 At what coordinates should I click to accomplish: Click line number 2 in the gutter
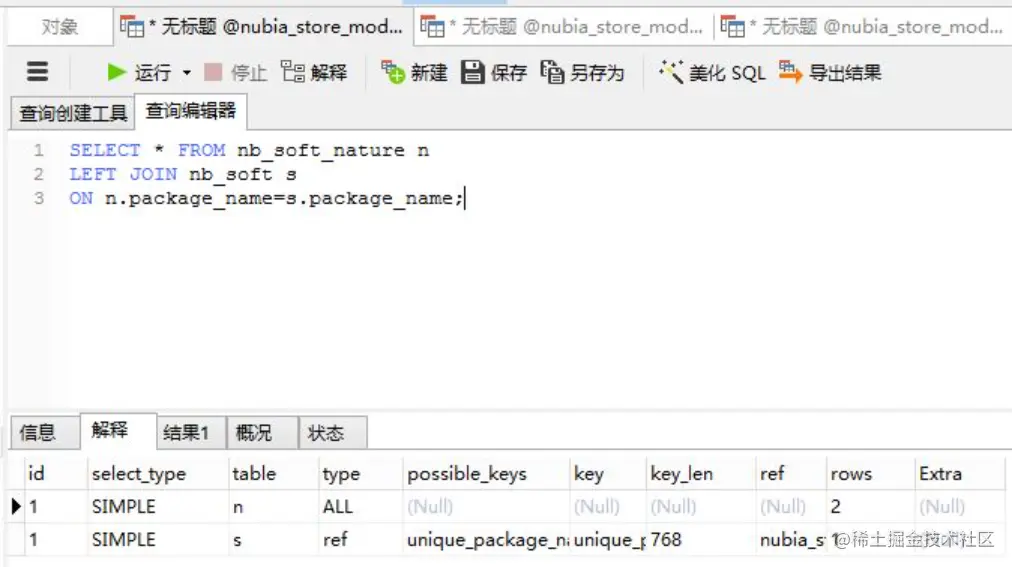pos(39,174)
